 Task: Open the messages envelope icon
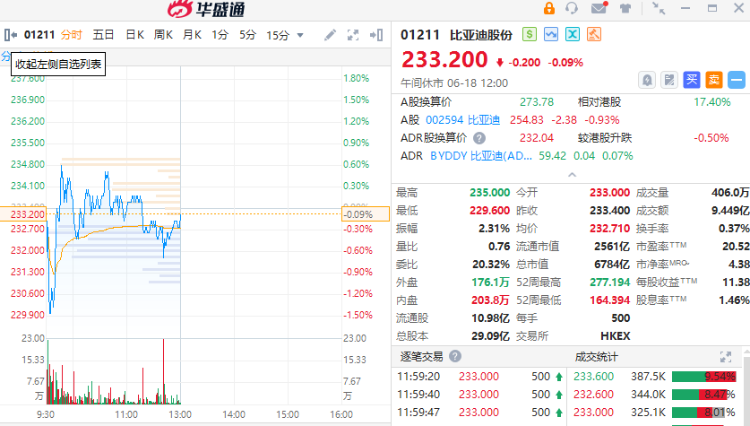(x=599, y=8)
